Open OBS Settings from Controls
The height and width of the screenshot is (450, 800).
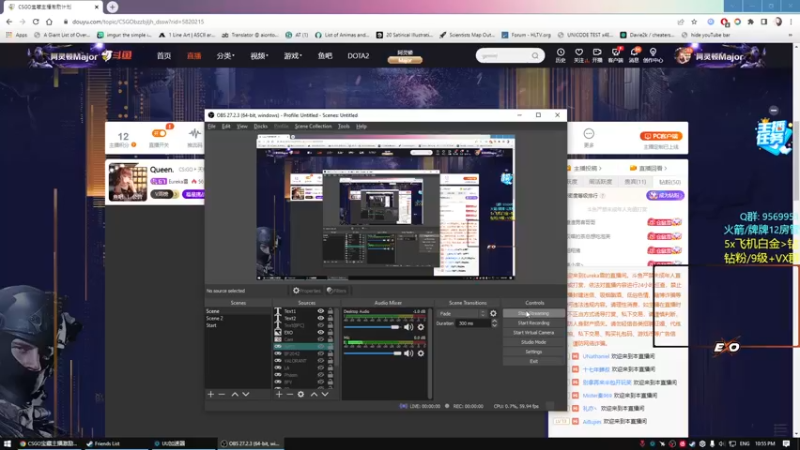534,352
